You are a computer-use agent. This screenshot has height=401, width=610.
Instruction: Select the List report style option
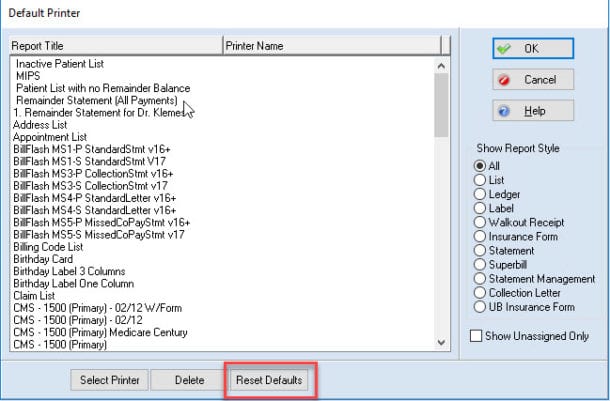click(x=480, y=180)
